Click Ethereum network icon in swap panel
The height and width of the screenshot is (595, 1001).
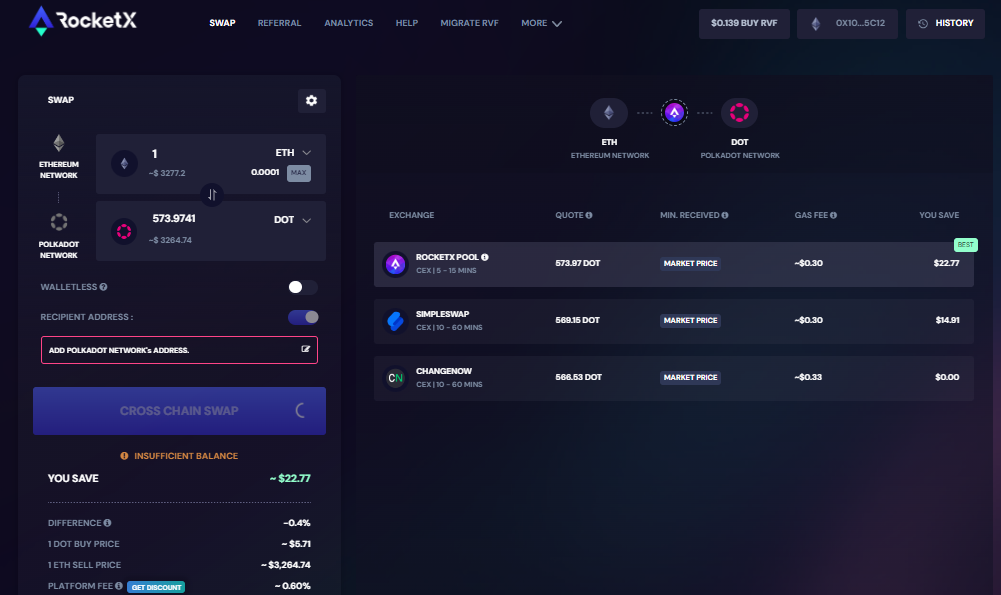pyautogui.click(x=59, y=143)
